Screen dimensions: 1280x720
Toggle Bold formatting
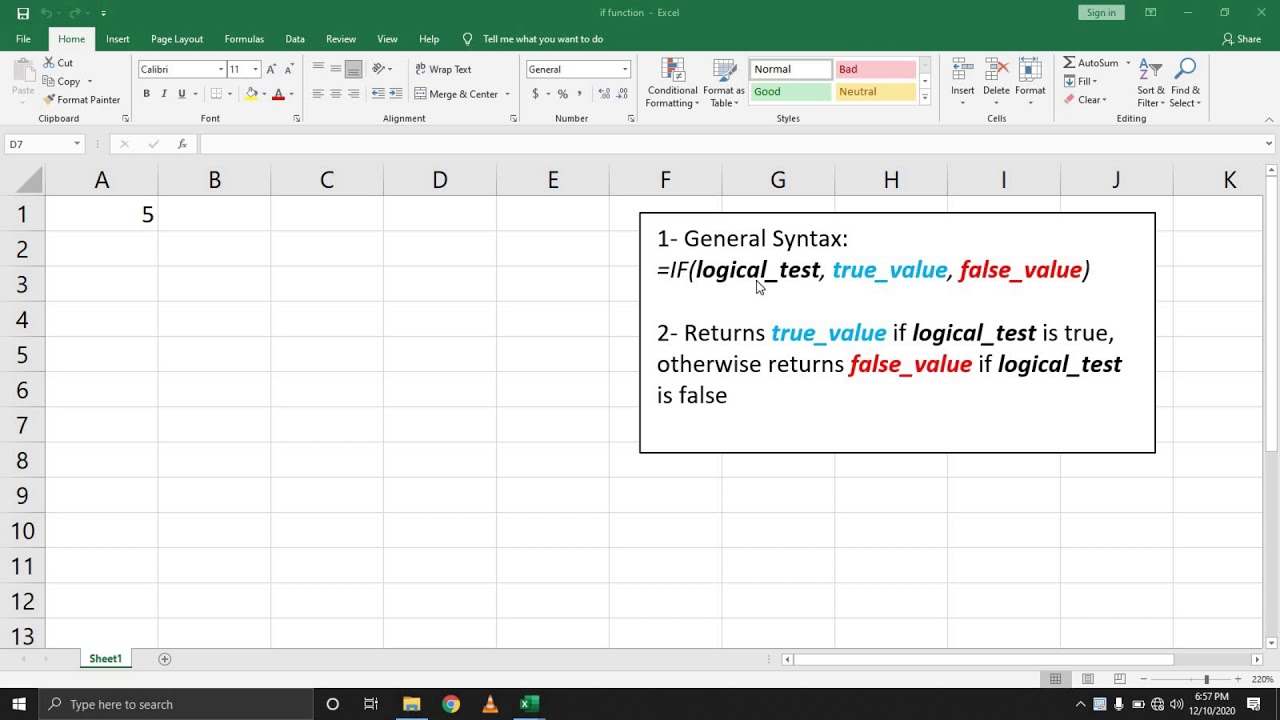click(146, 93)
